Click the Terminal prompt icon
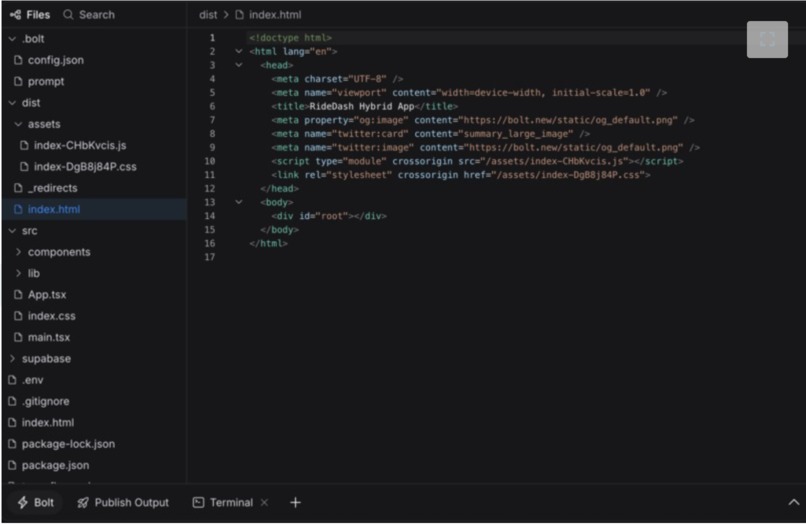The height and width of the screenshot is (524, 806). (x=198, y=503)
